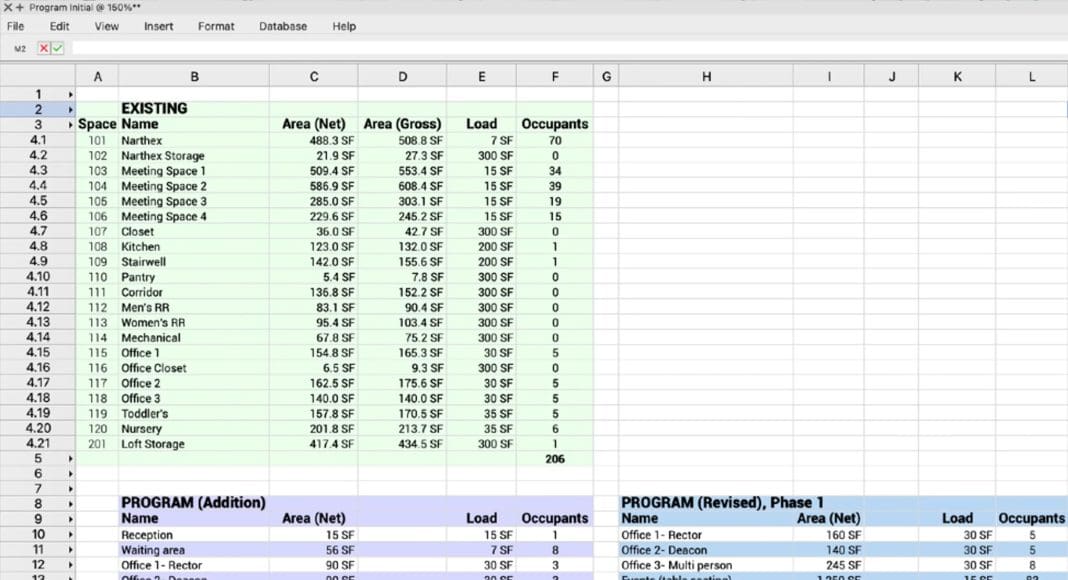Click the red X cancel entry icon
Screen dimensions: 1068x580
pyautogui.click(x=44, y=48)
